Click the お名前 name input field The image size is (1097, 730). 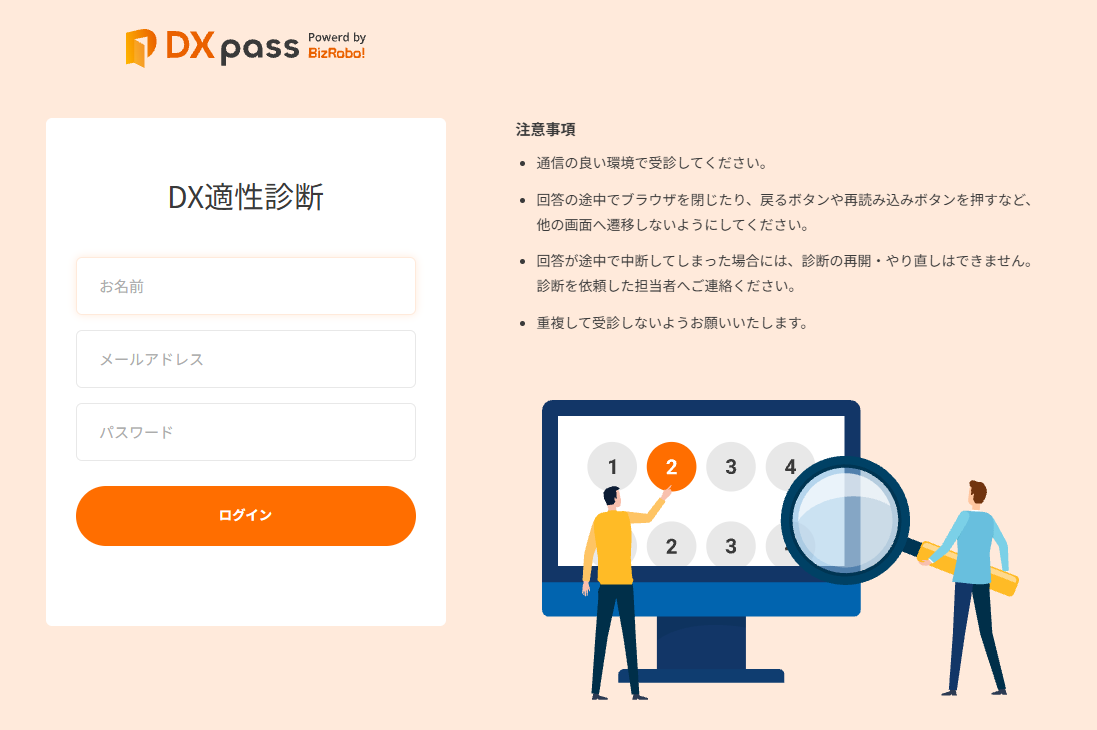(x=246, y=286)
